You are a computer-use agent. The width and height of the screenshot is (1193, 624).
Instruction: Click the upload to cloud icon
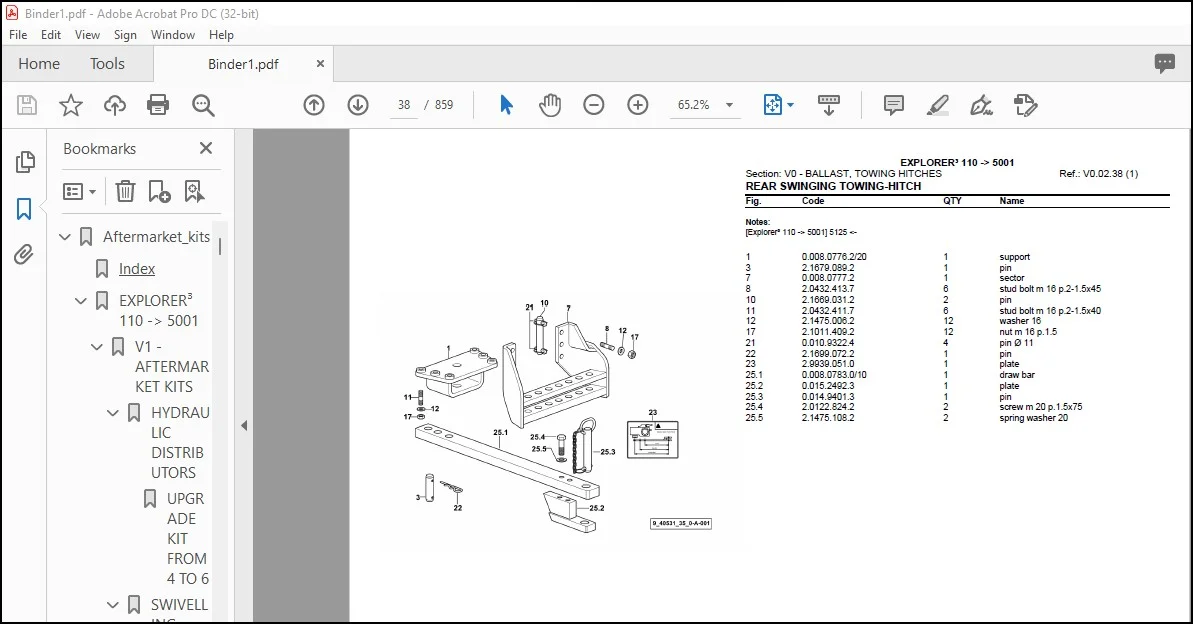(115, 105)
